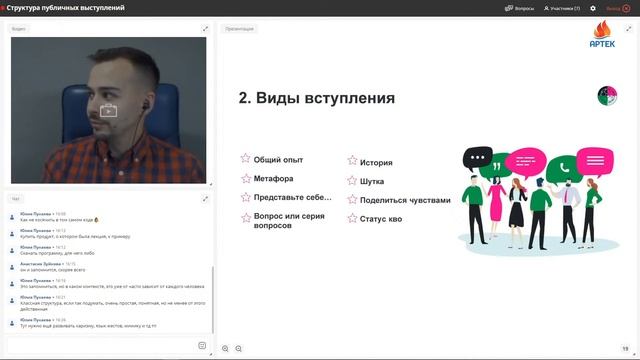Click the slide item "Метафора"
The height and width of the screenshot is (360, 640).
[x=273, y=179]
